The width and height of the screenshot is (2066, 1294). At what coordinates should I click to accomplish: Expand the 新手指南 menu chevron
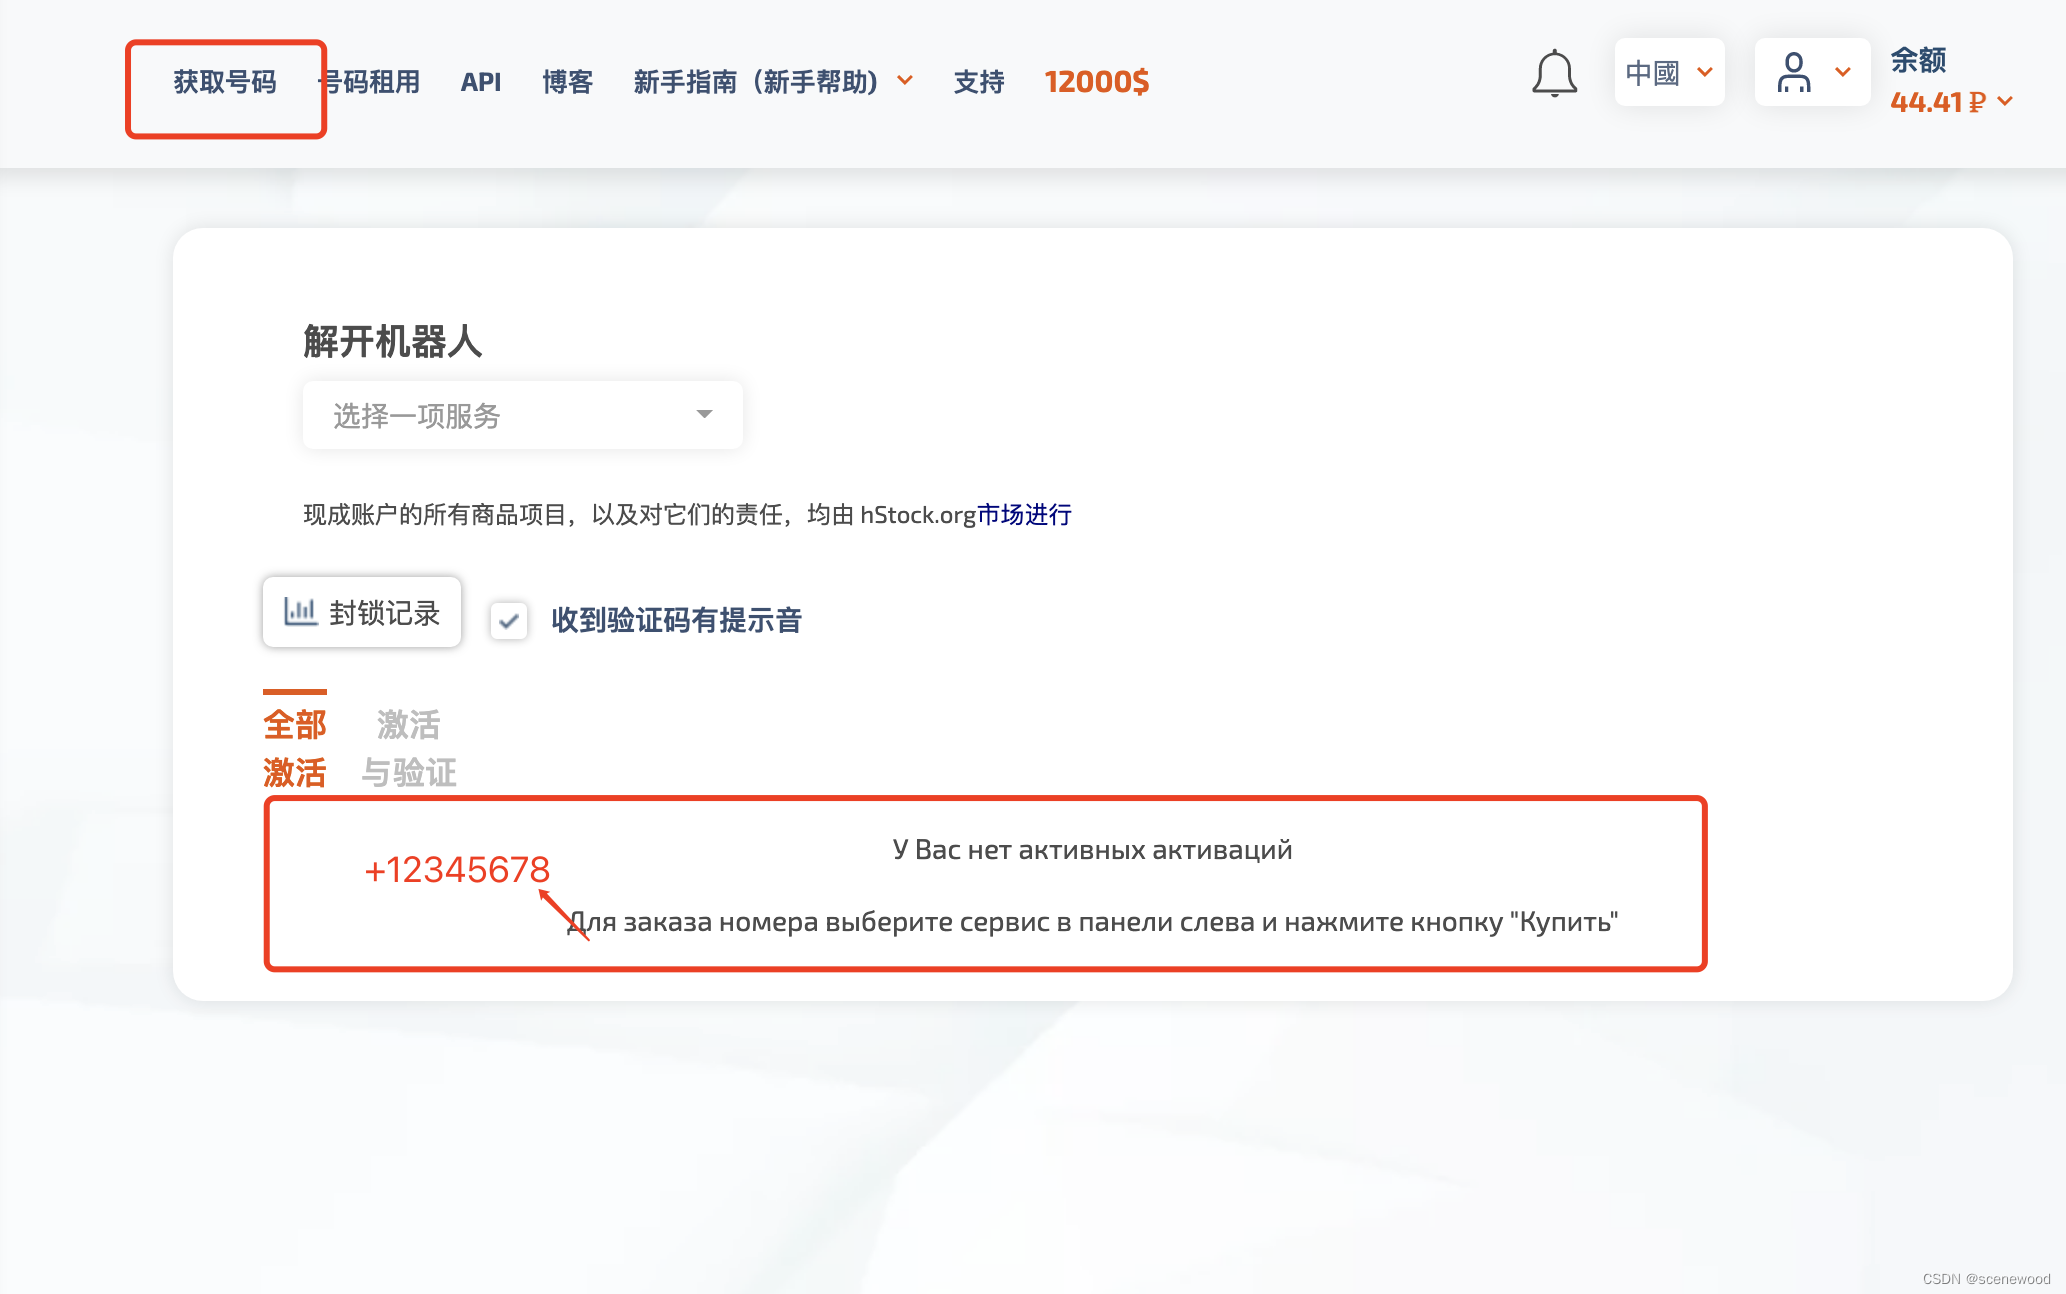(x=905, y=81)
